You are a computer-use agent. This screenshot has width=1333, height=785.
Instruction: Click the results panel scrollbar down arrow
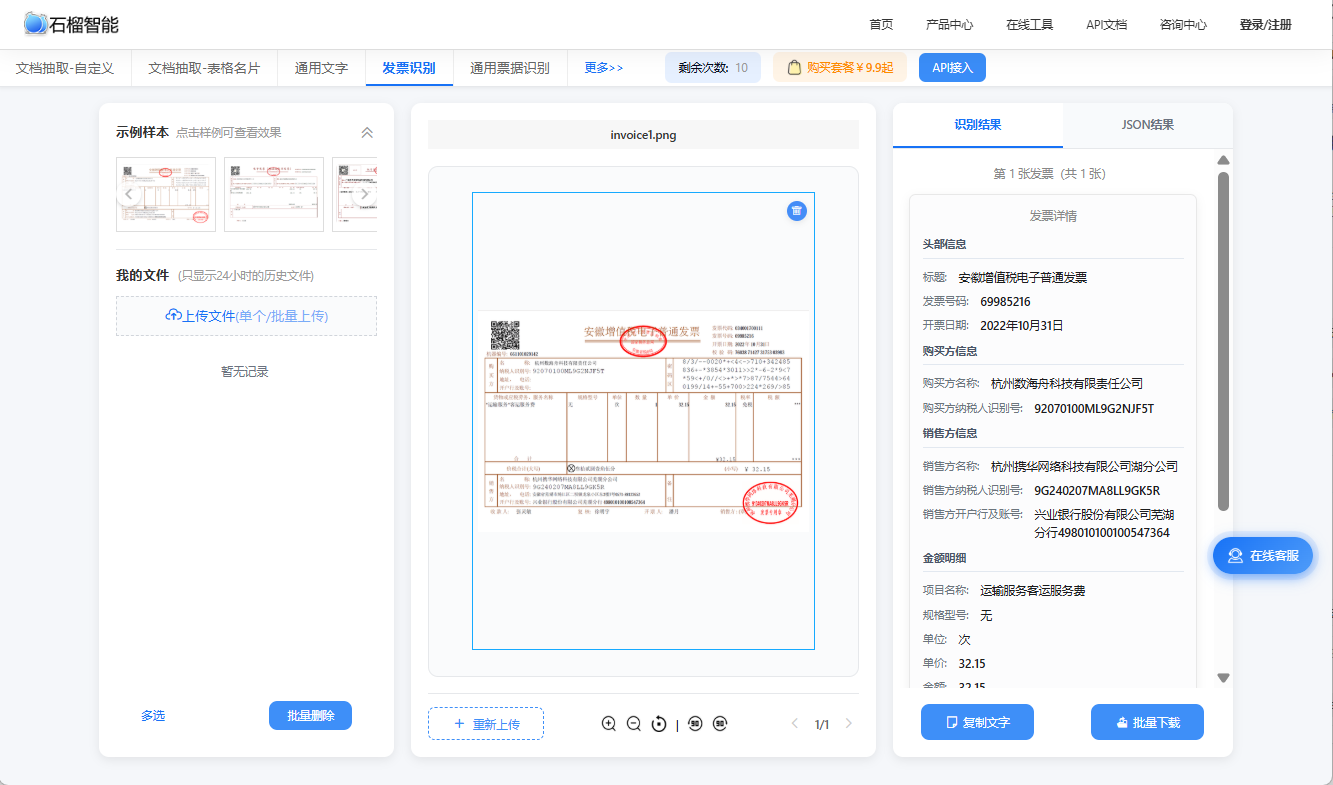pyautogui.click(x=1223, y=678)
